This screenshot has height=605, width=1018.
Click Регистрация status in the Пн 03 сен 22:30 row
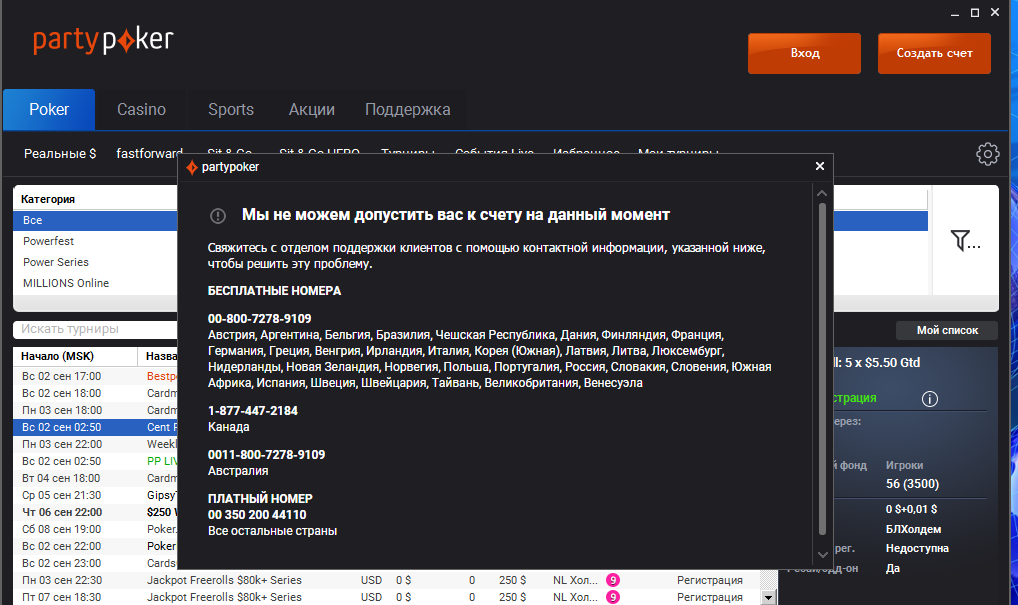tap(710, 580)
